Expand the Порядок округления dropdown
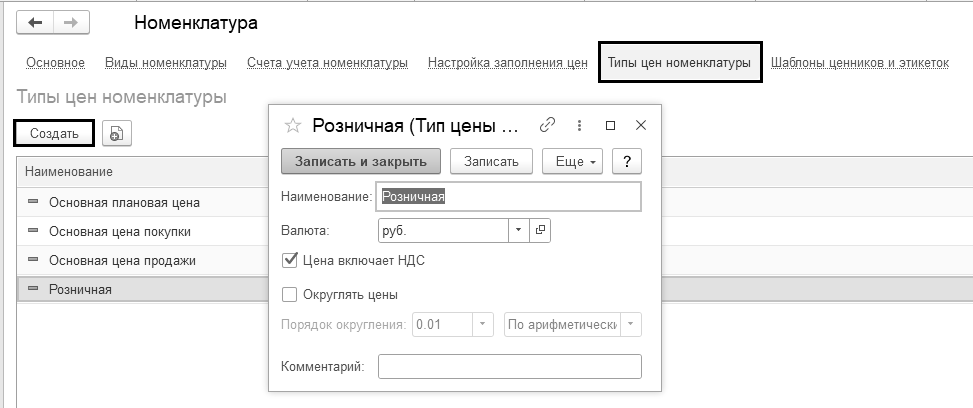Screen dimensions: 973x408 pyautogui.click(x=484, y=324)
